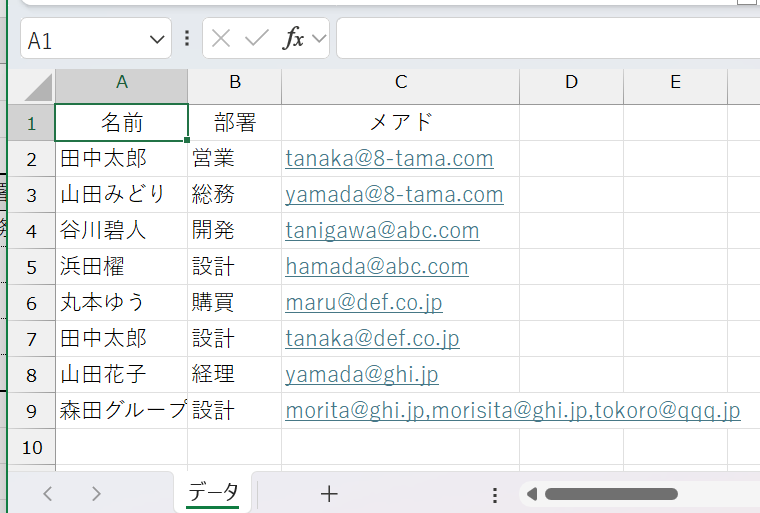The image size is (760, 513).
Task: Open the Name Box dropdown arrow
Action: [157, 40]
